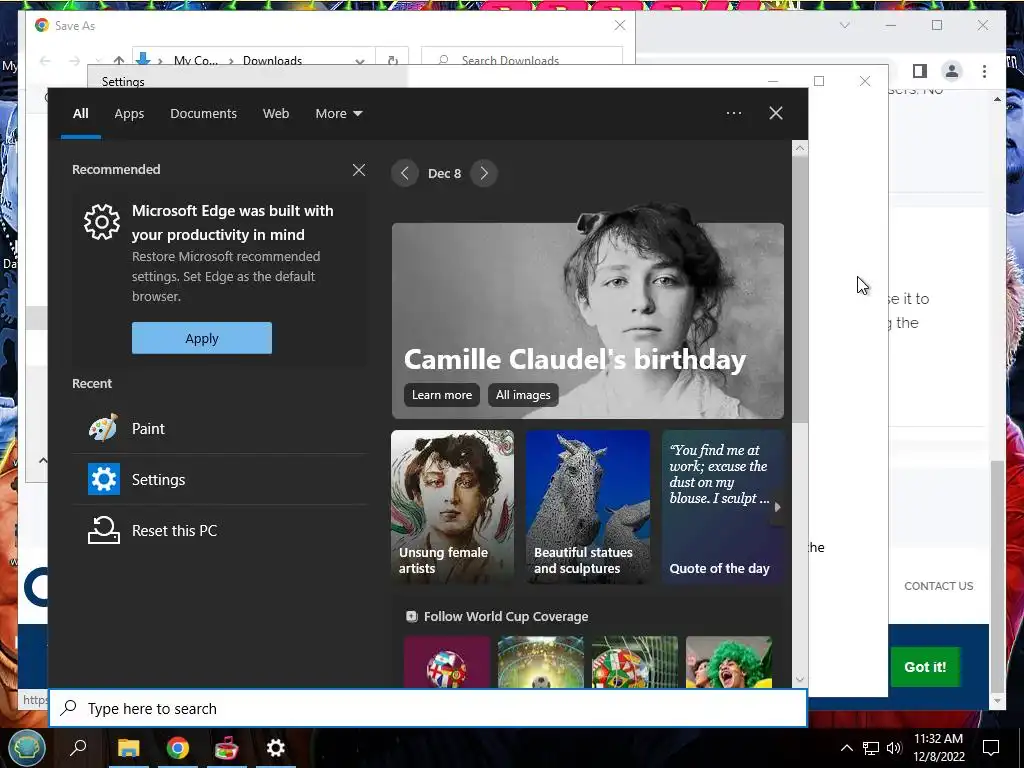The height and width of the screenshot is (768, 1024).
Task: Expand the More filter dropdown
Action: [x=339, y=113]
